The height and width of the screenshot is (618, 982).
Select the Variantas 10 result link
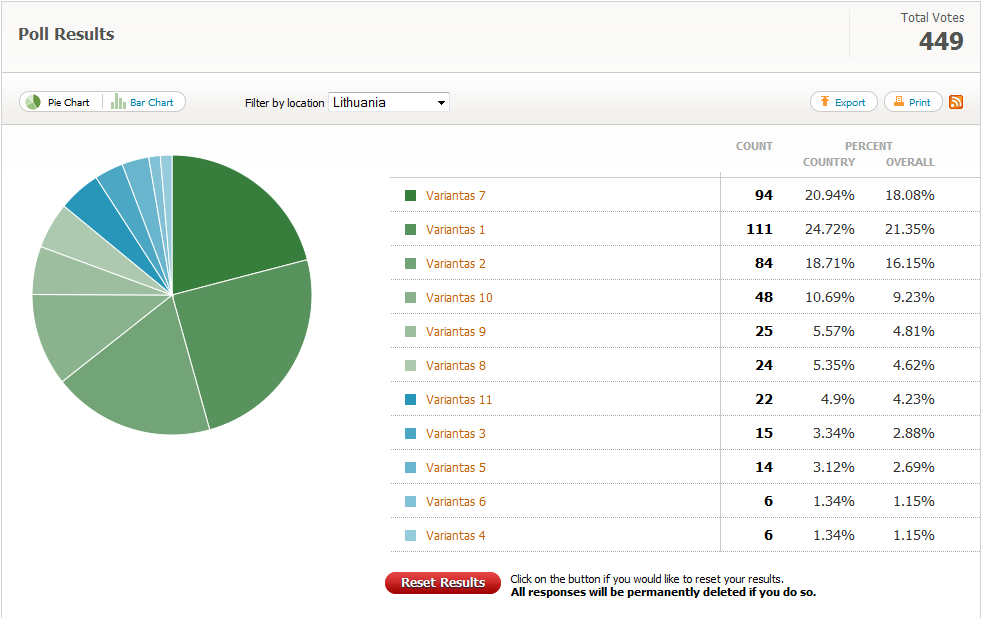click(459, 298)
